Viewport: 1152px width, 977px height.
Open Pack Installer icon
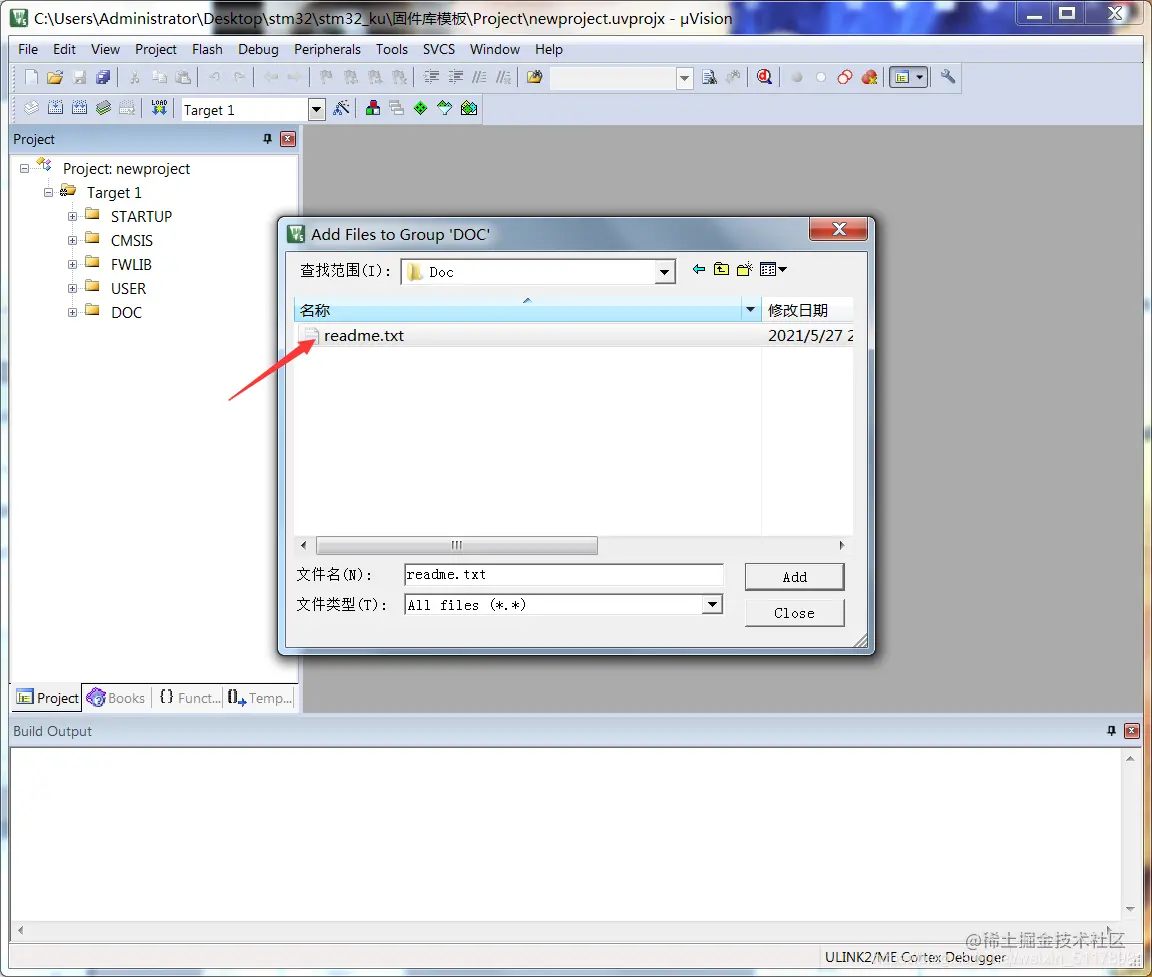click(x=469, y=109)
